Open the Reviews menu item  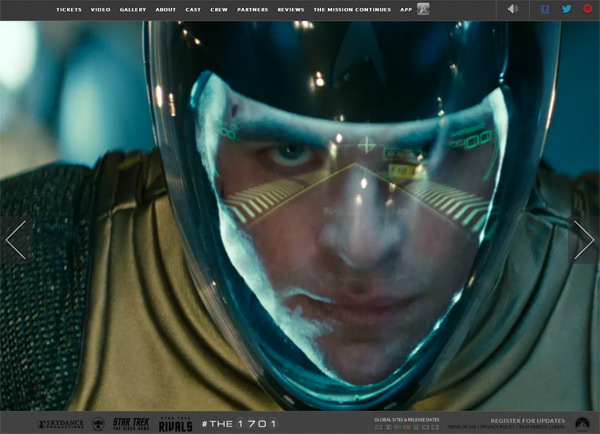click(291, 10)
